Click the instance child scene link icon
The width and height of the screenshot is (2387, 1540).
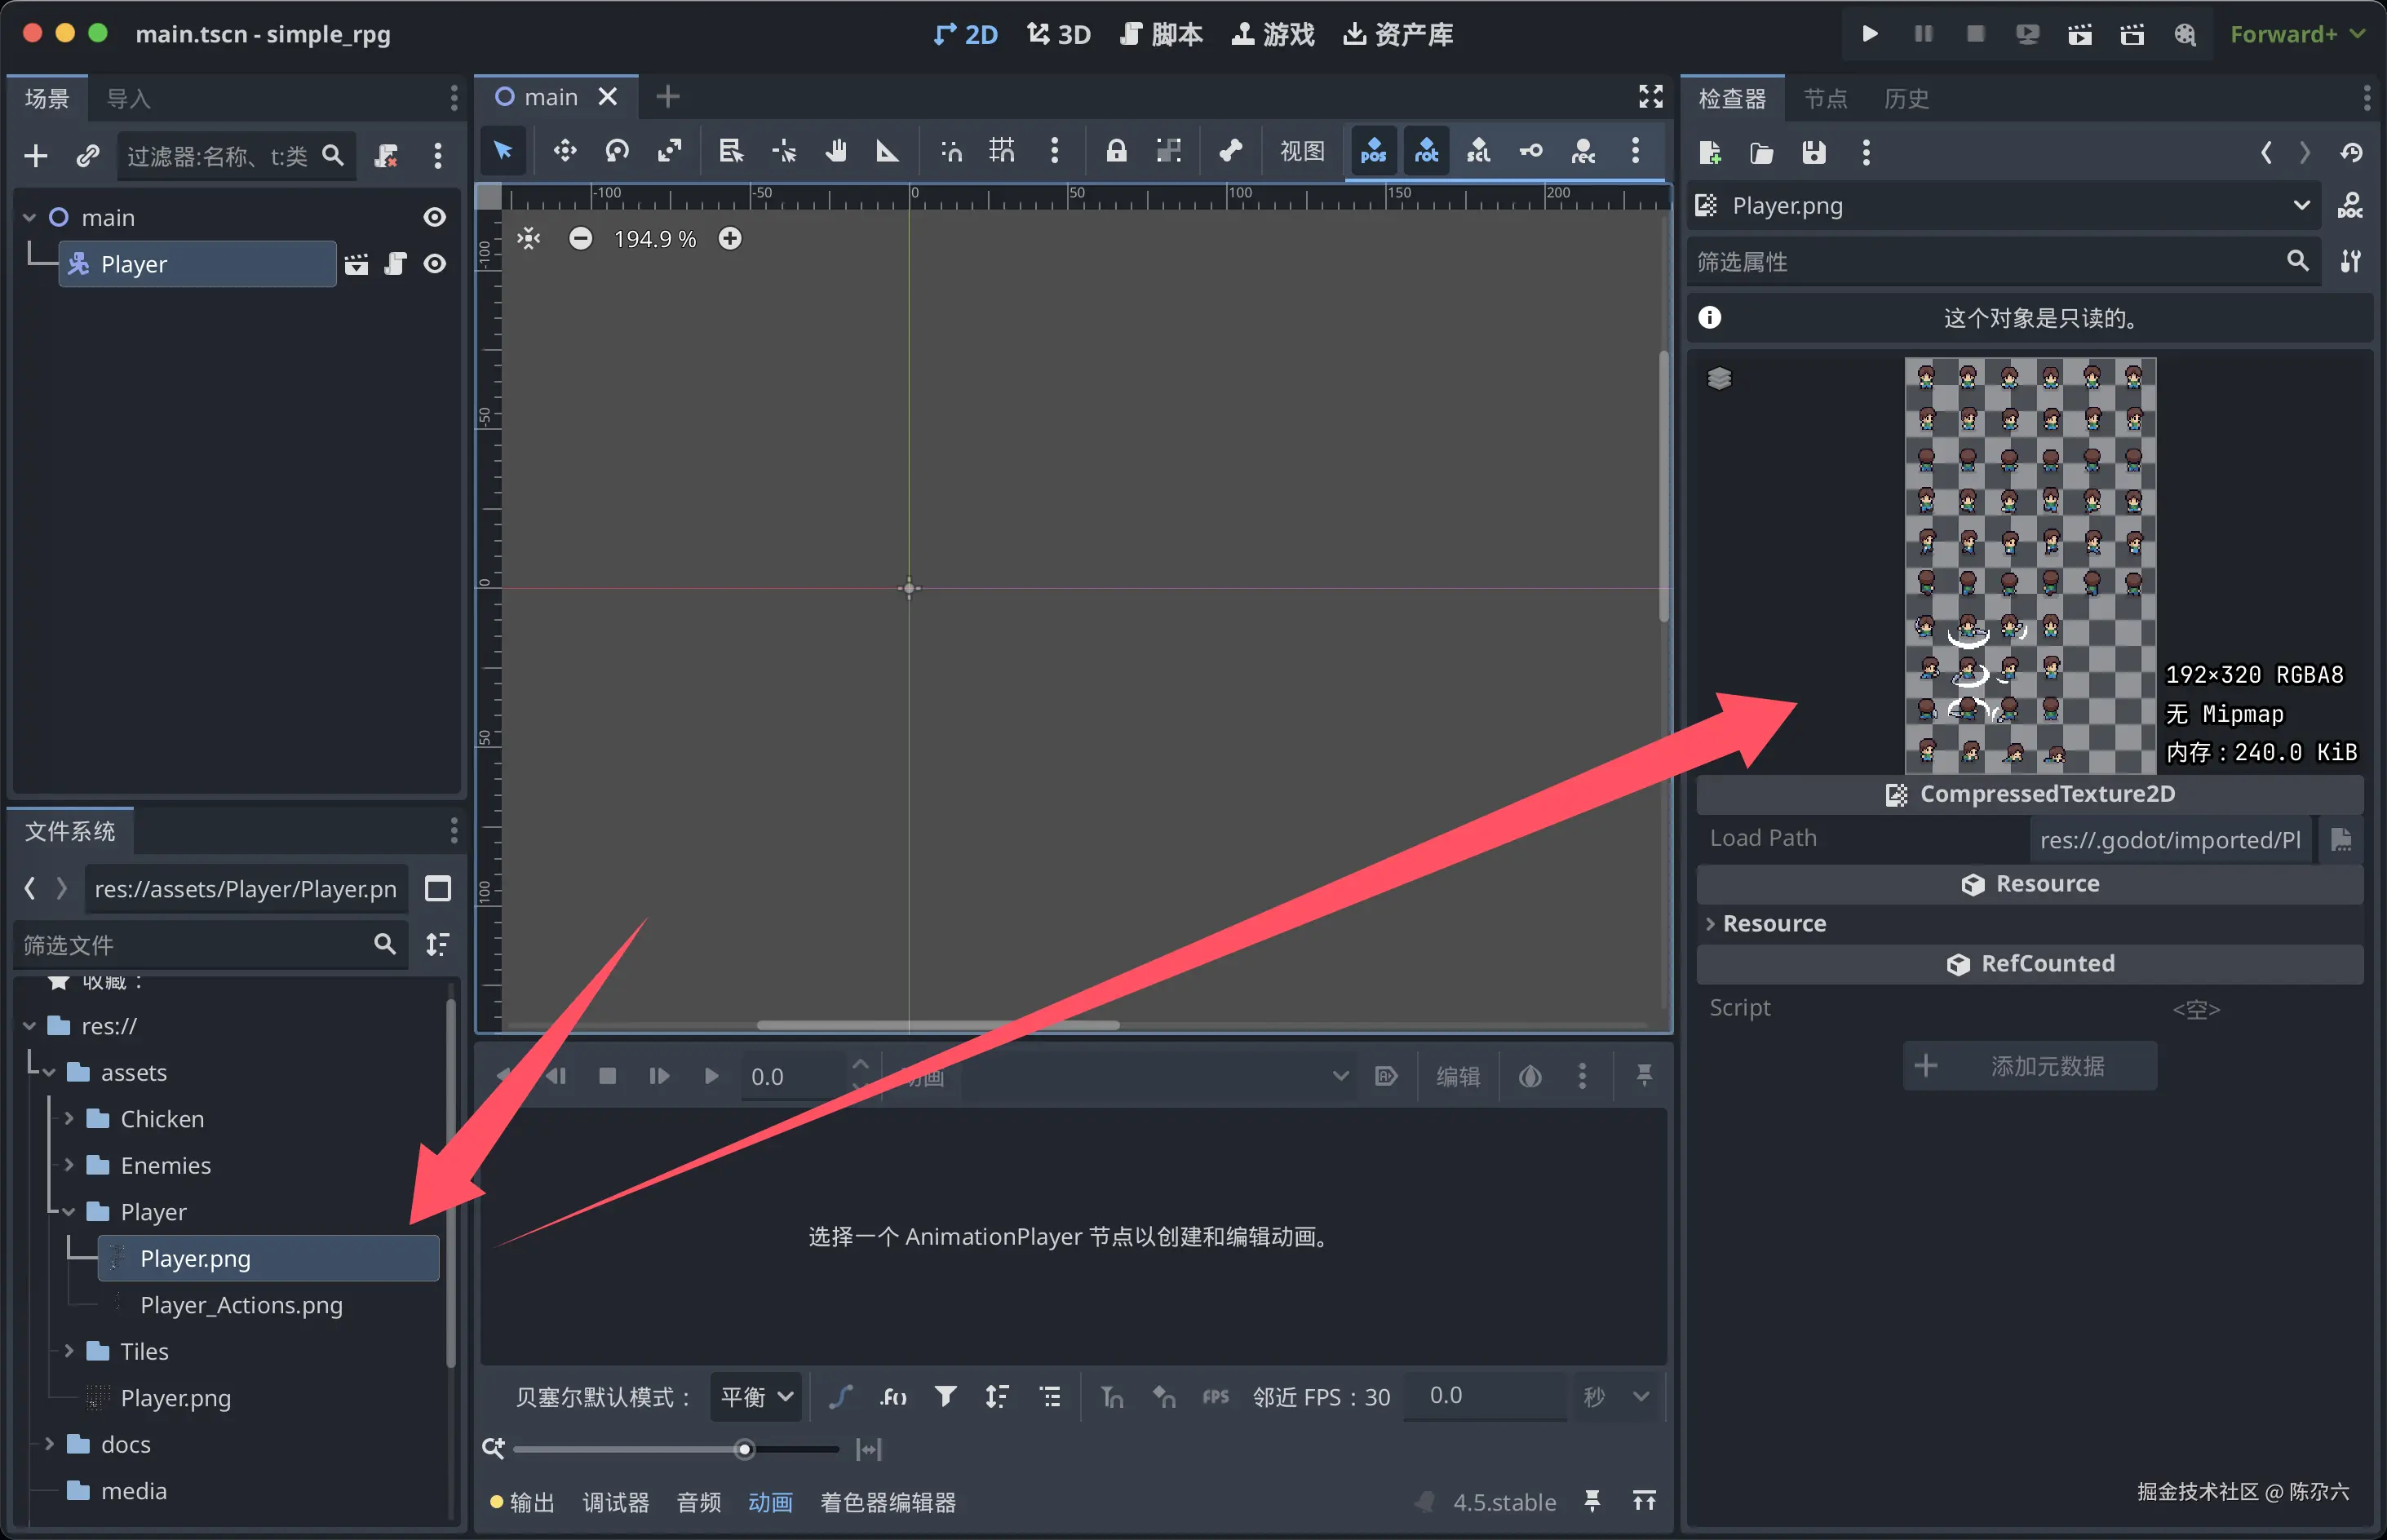click(x=88, y=156)
